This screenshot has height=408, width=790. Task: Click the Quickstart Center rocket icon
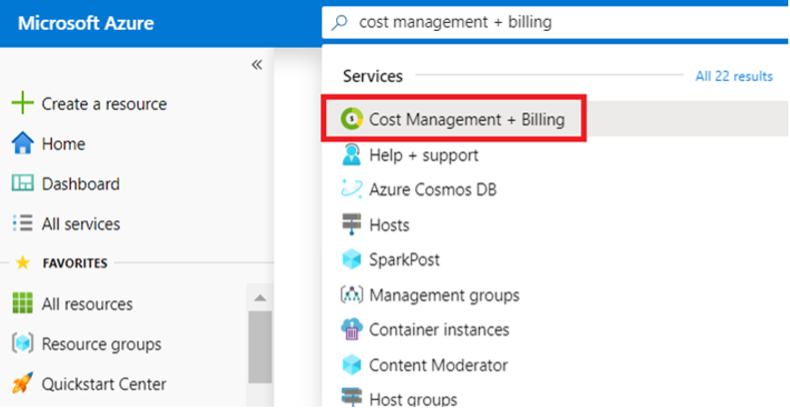22,384
